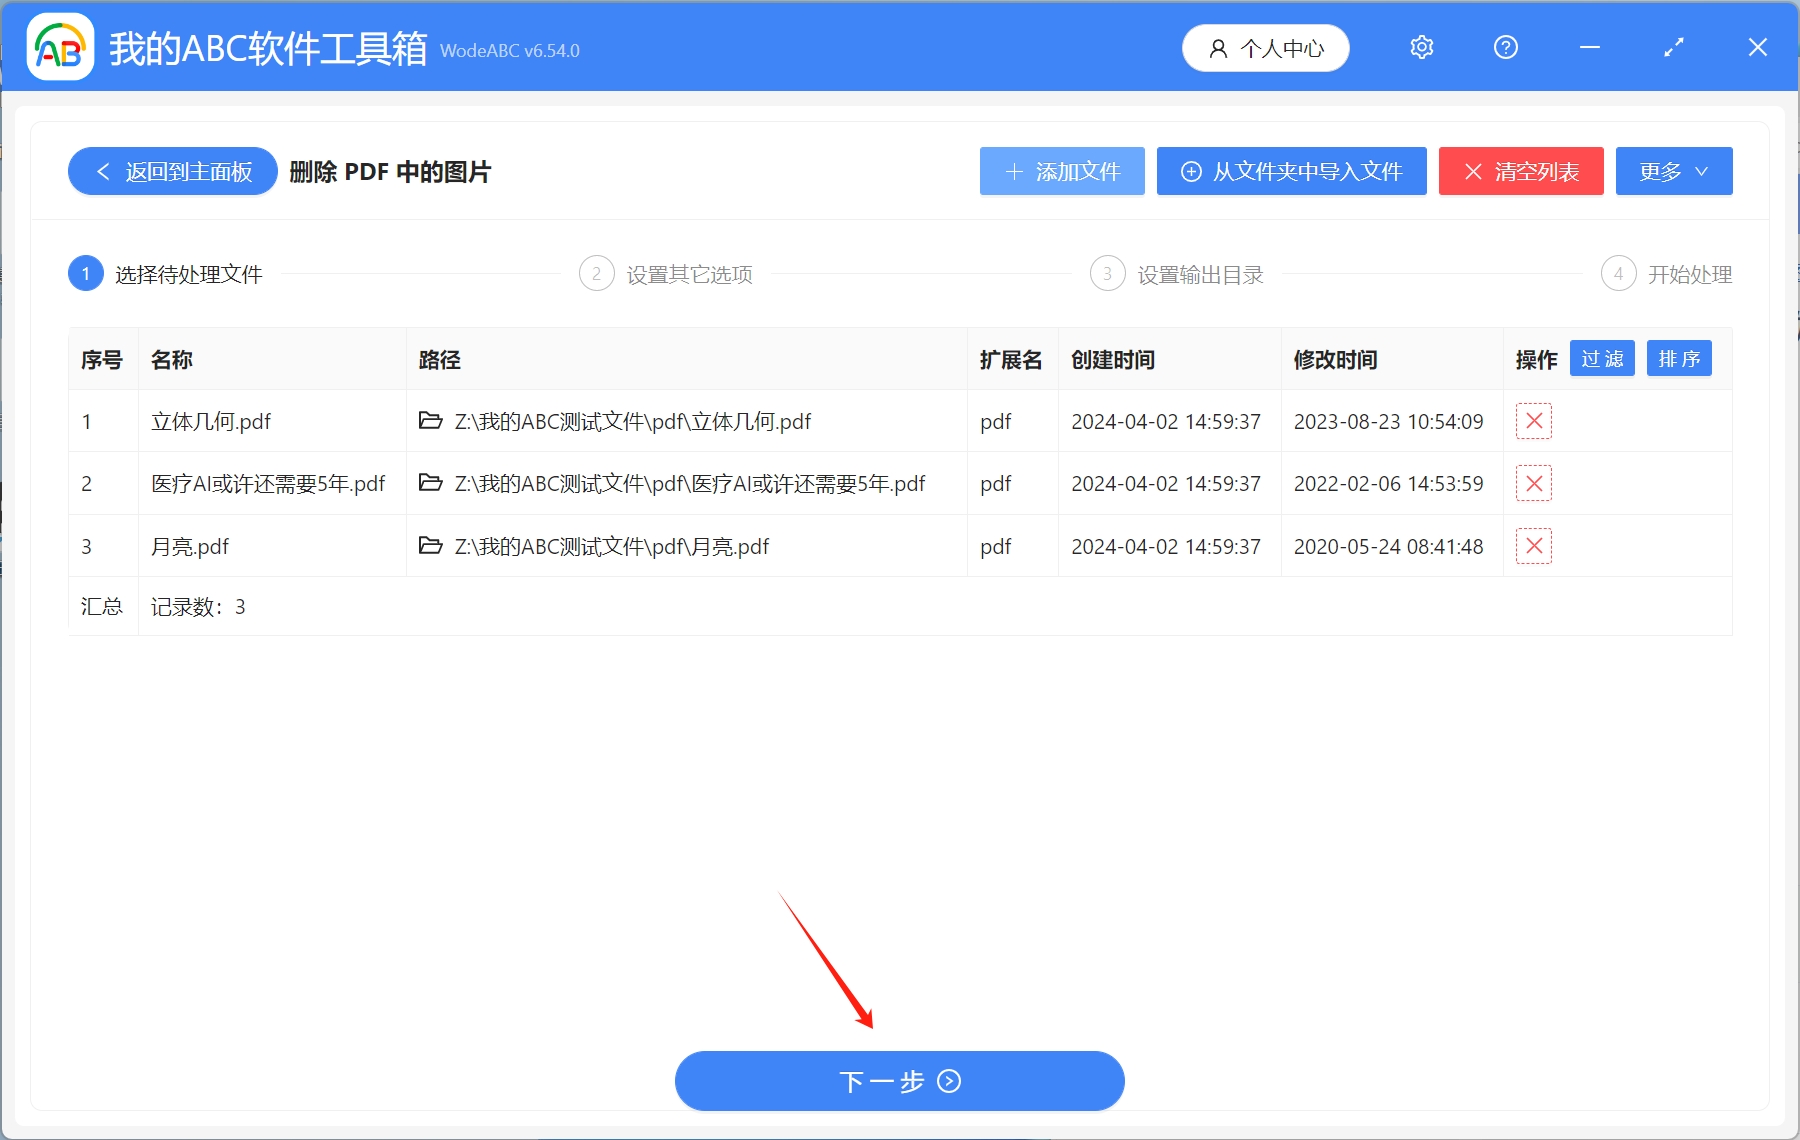This screenshot has height=1140, width=1800.
Task: Open the settings gear icon
Action: click(x=1421, y=47)
